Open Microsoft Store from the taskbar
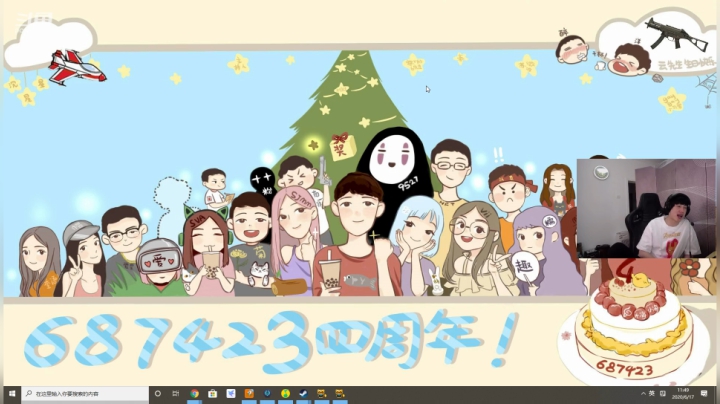720x404 pixels. 212,393
